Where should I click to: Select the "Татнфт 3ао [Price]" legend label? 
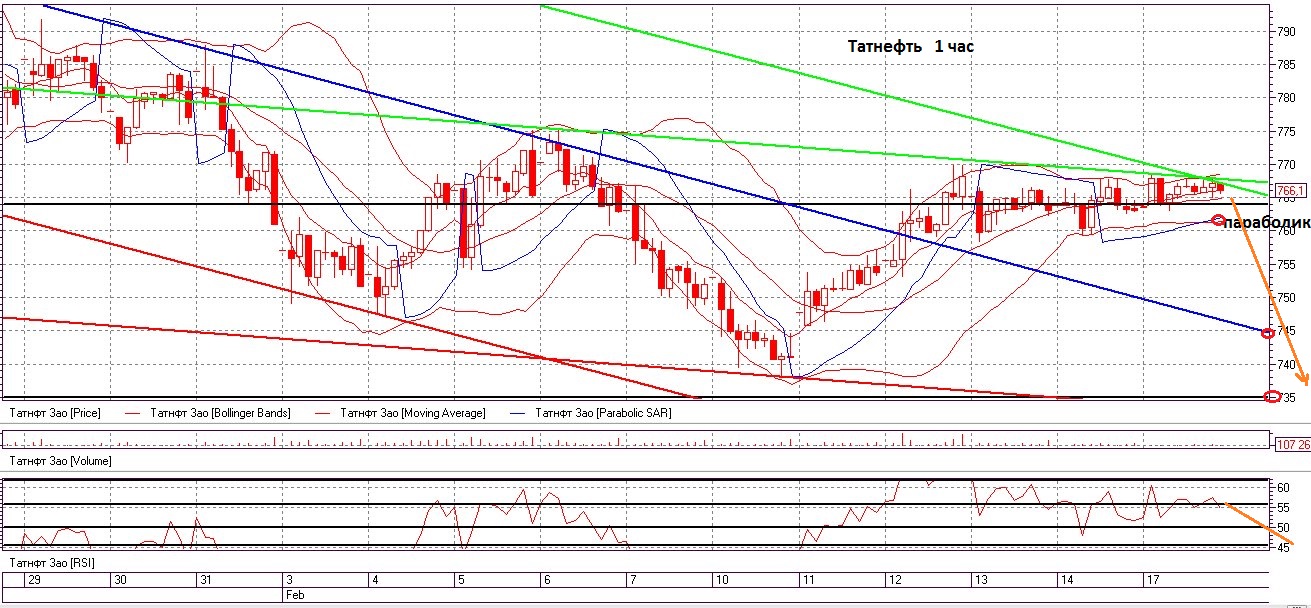[53, 412]
